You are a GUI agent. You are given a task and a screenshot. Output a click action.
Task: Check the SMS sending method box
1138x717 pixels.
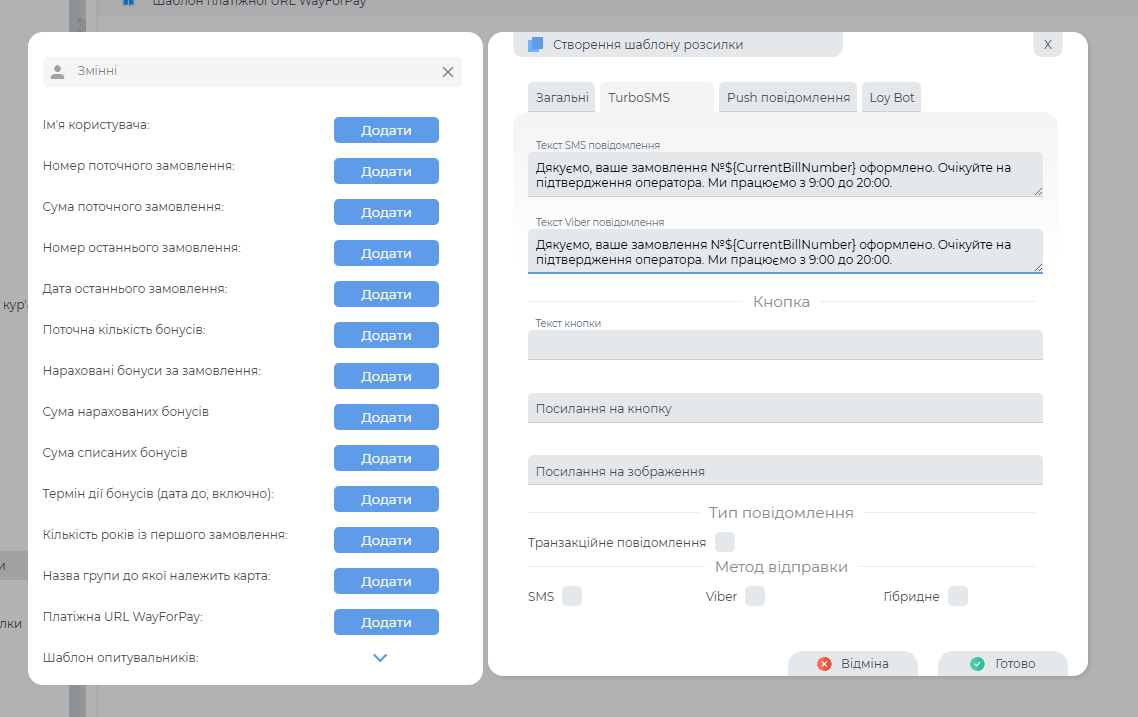click(x=572, y=596)
